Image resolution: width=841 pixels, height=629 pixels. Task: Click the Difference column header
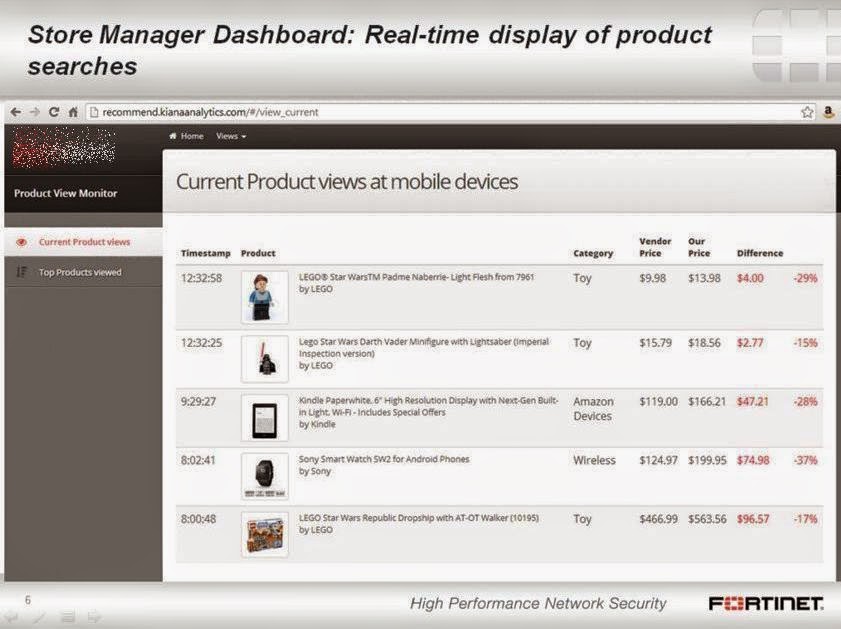click(x=759, y=253)
